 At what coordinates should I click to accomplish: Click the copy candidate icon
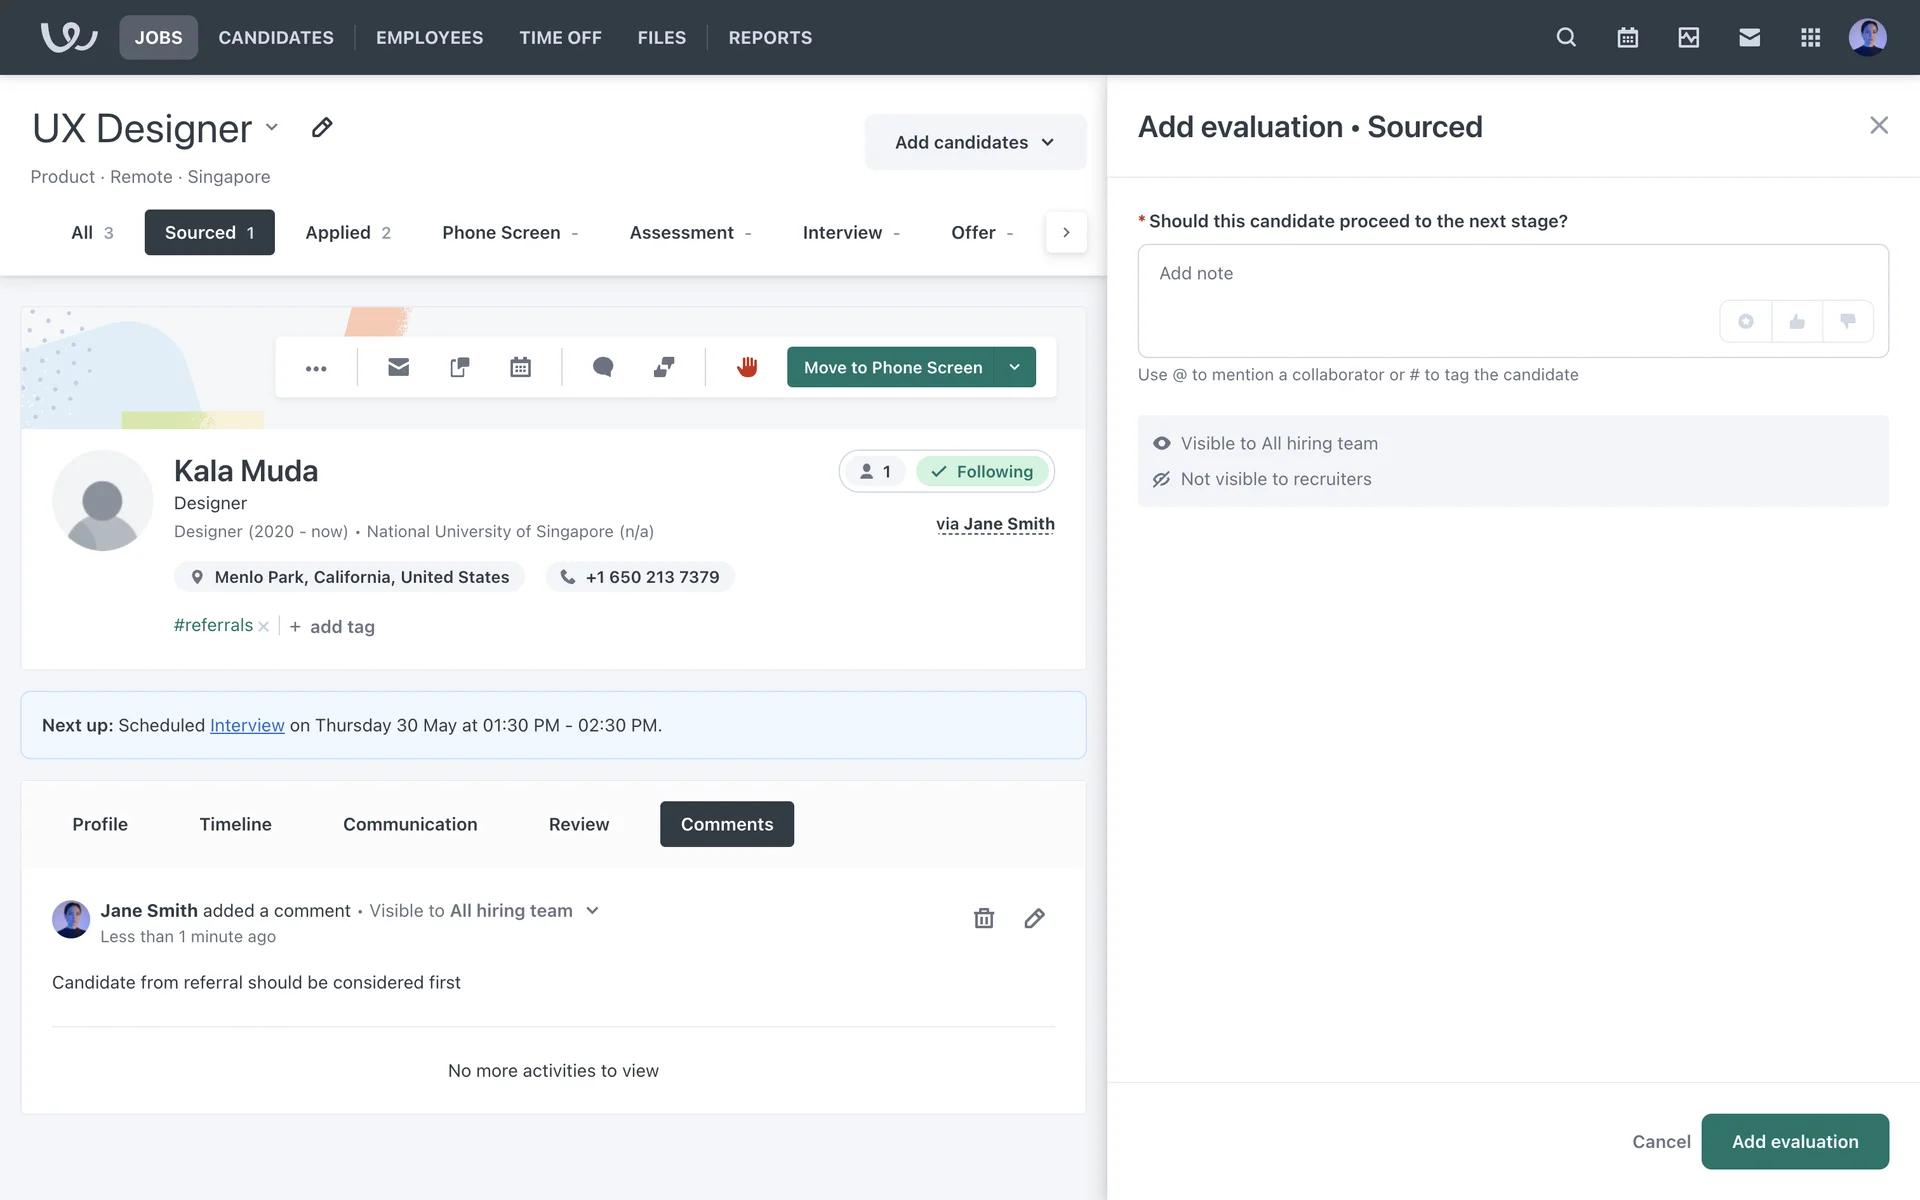[459, 367]
